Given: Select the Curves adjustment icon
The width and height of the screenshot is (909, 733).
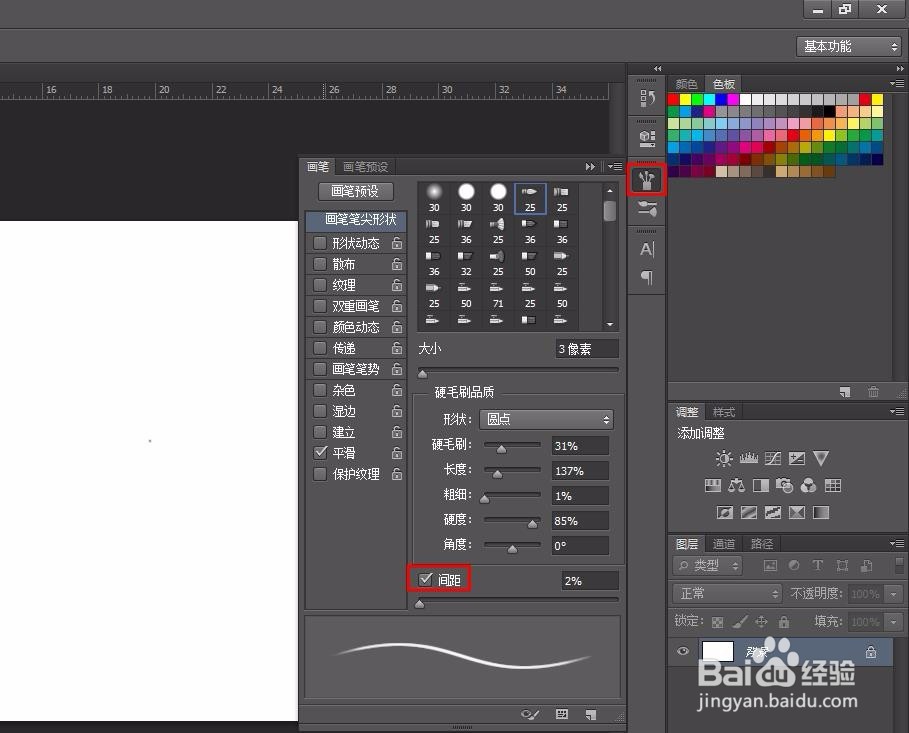Looking at the screenshot, I should 772,458.
